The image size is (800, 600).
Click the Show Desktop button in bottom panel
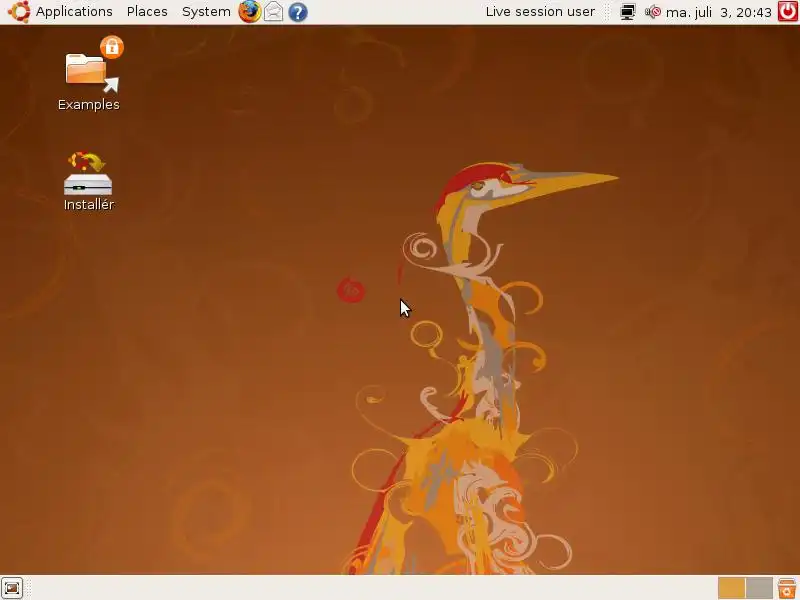pyautogui.click(x=12, y=588)
